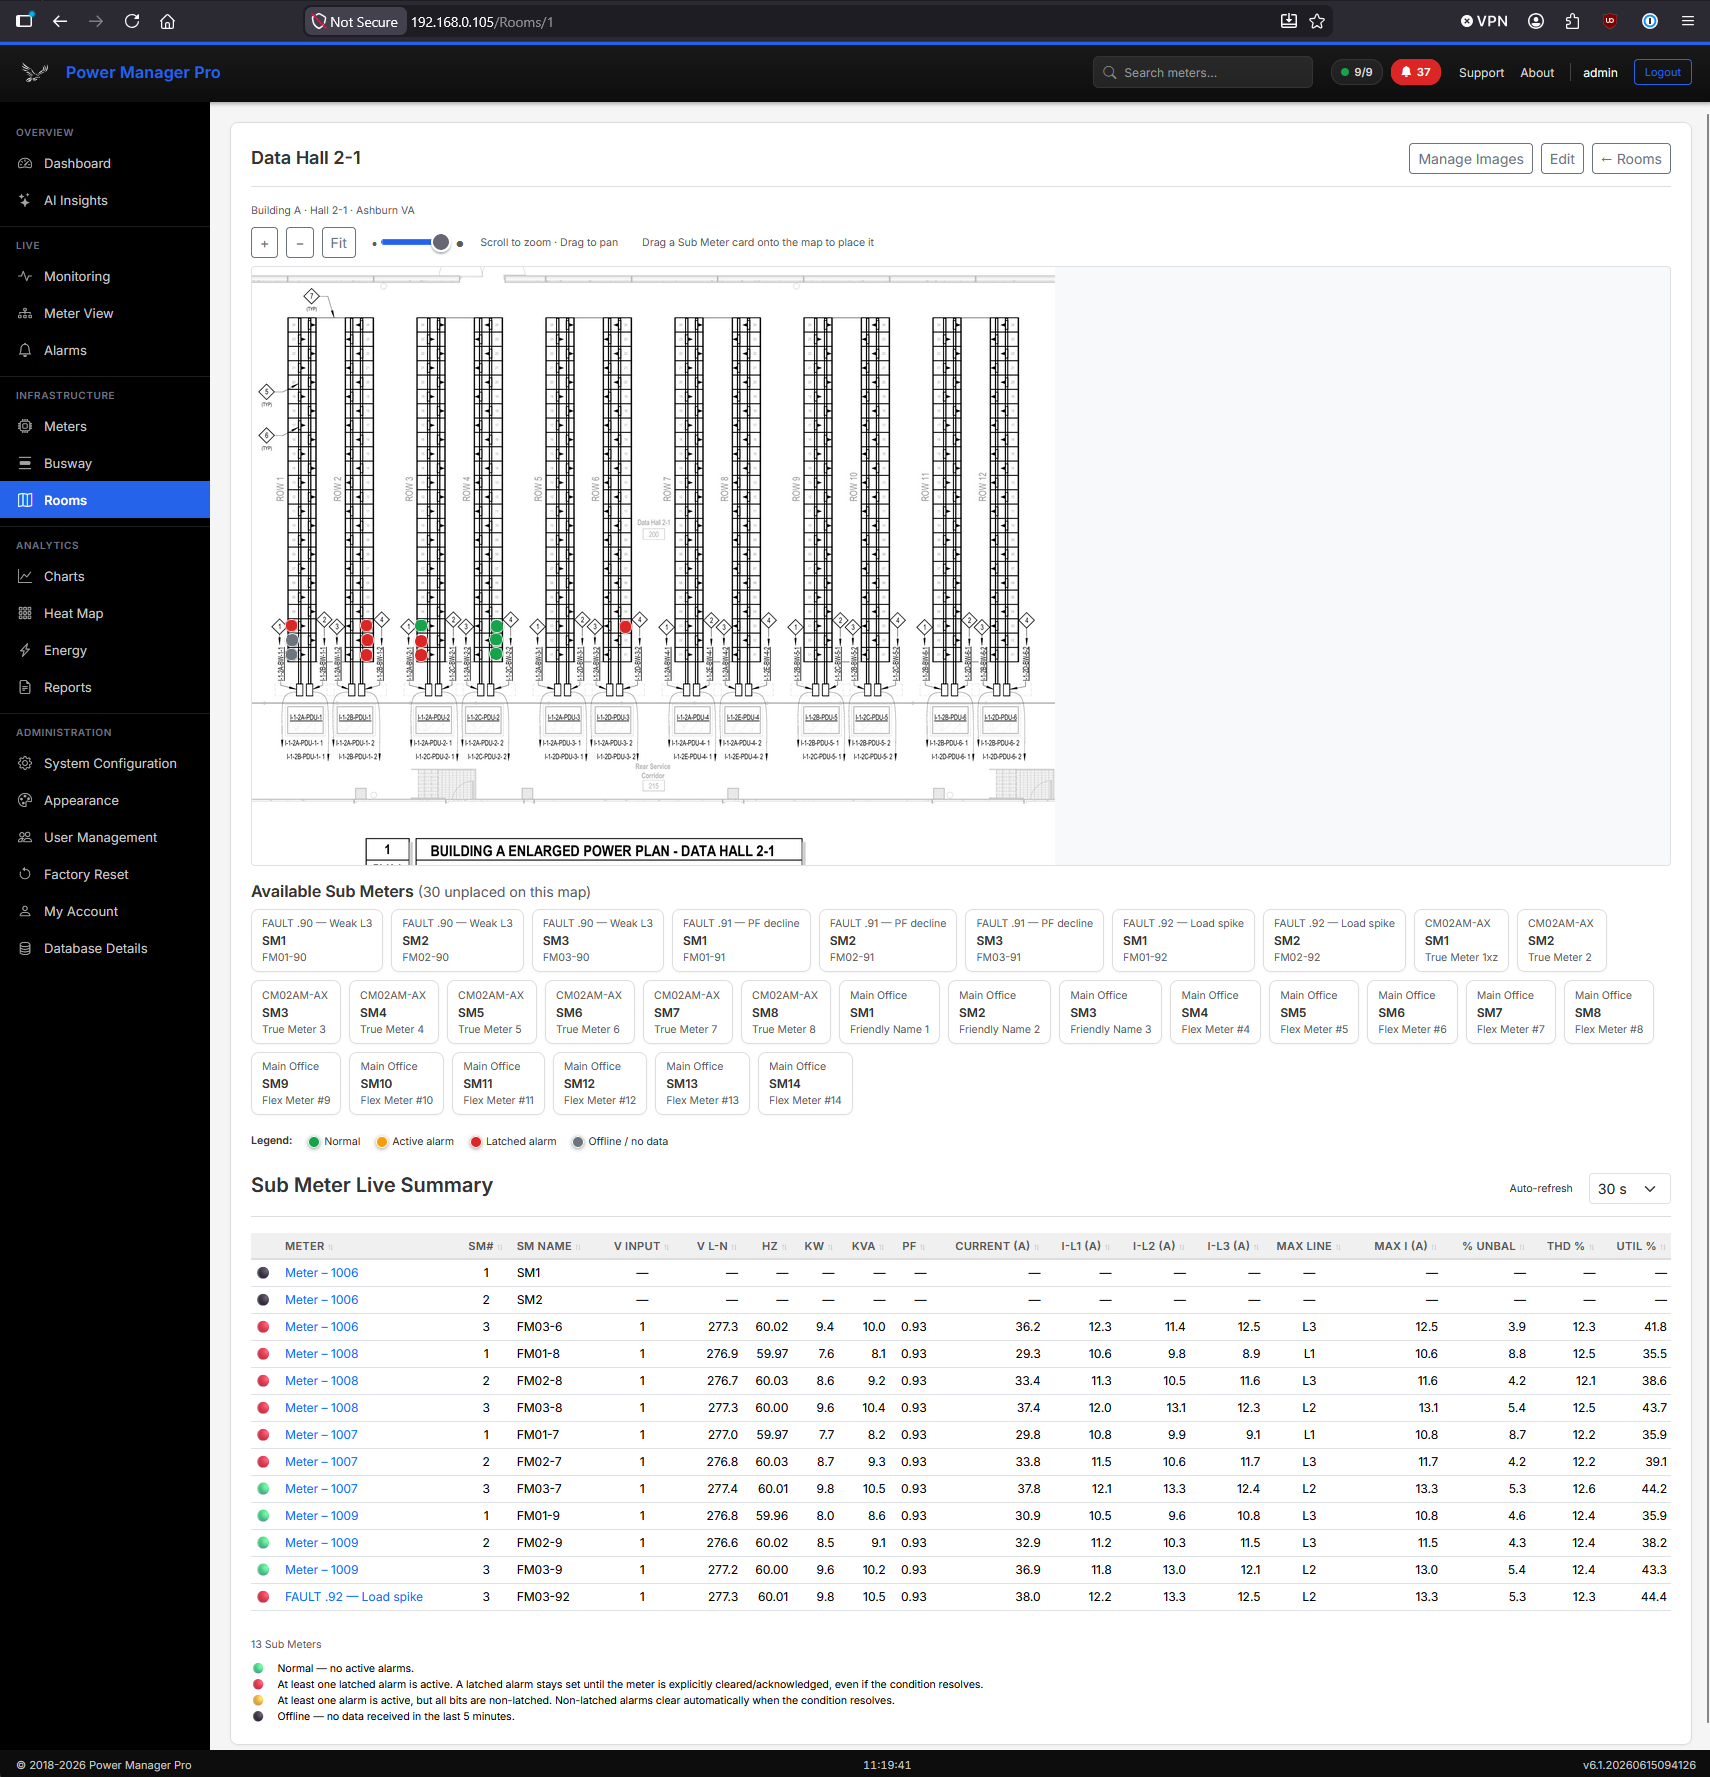This screenshot has height=1777, width=1710.
Task: Select the FAULT .90 SM1 FM01-90 card
Action: [x=317, y=940]
